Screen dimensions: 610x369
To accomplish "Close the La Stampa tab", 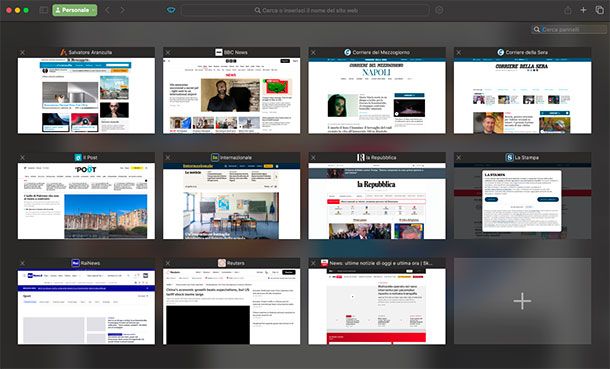I will [x=459, y=157].
